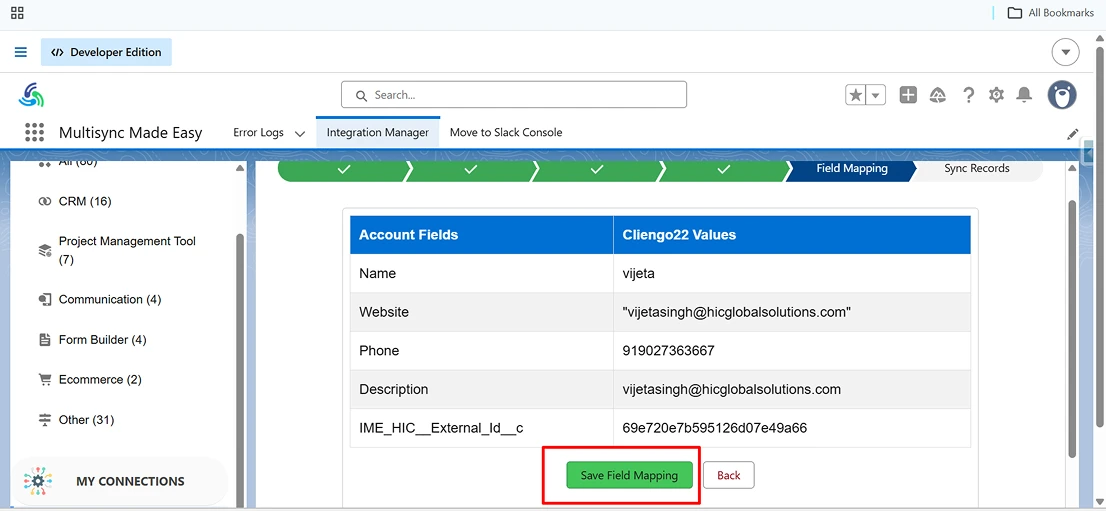1106x511 pixels.
Task: Click the Communication category icon
Action: (x=44, y=300)
